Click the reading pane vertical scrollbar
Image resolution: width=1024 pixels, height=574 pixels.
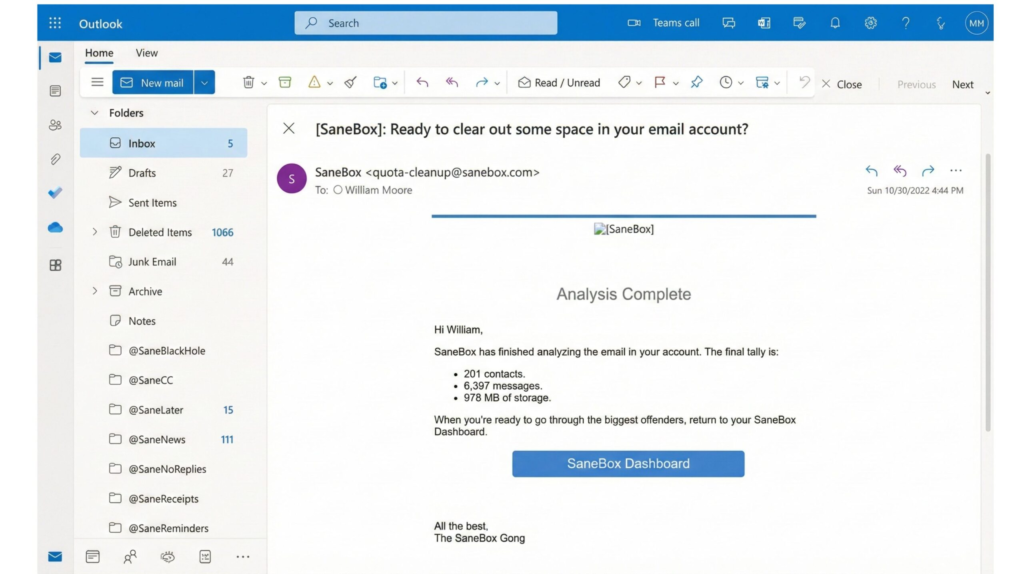pos(988,293)
